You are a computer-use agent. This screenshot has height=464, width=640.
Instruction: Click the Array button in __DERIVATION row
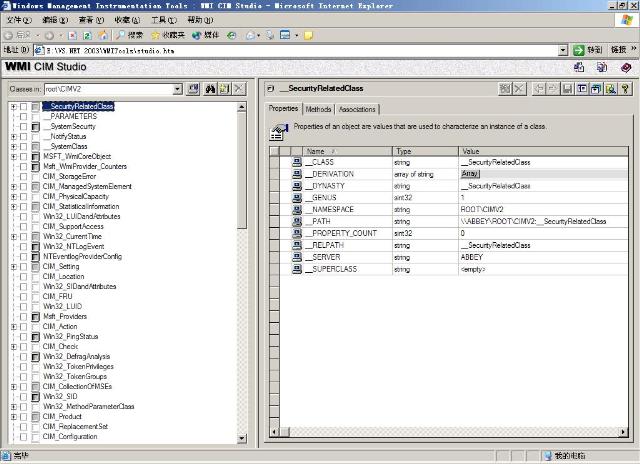(x=470, y=174)
